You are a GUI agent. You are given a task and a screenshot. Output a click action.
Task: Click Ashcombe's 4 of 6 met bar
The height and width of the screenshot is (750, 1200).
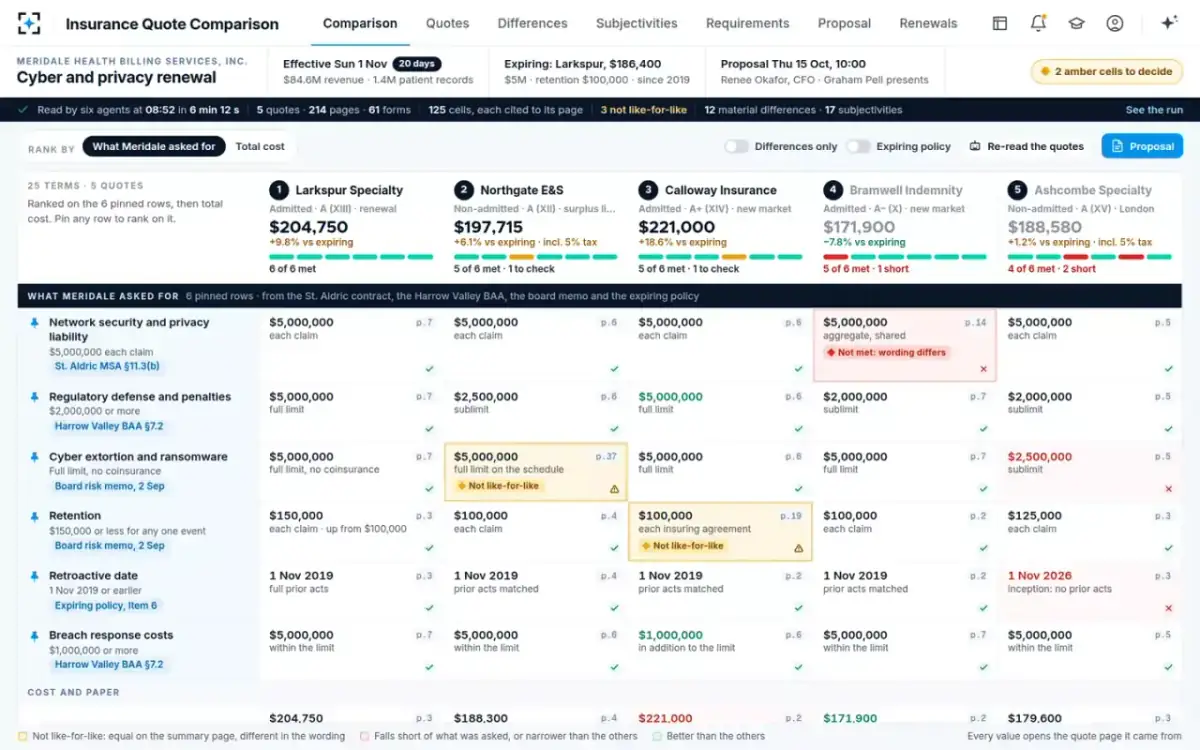coord(1090,257)
